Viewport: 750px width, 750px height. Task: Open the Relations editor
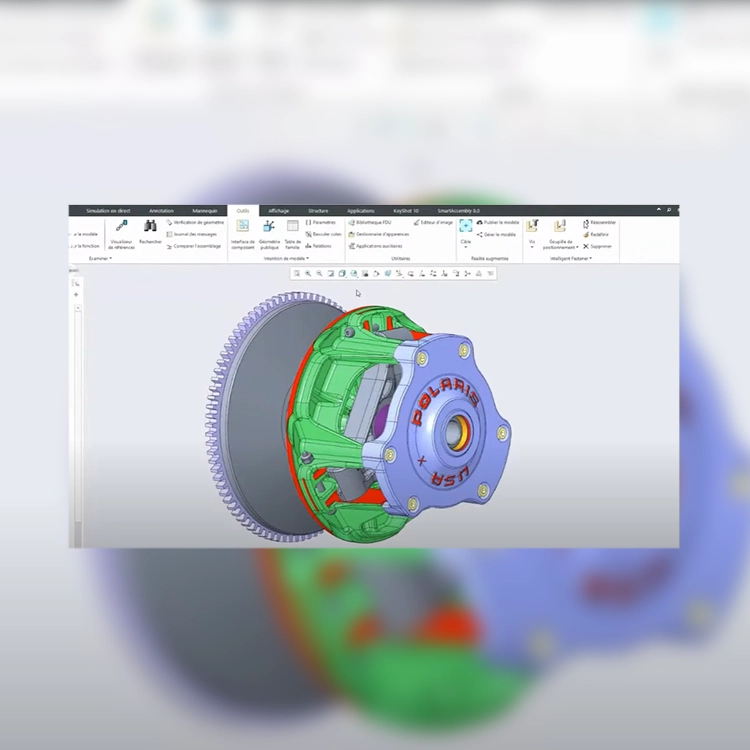pyautogui.click(x=318, y=246)
